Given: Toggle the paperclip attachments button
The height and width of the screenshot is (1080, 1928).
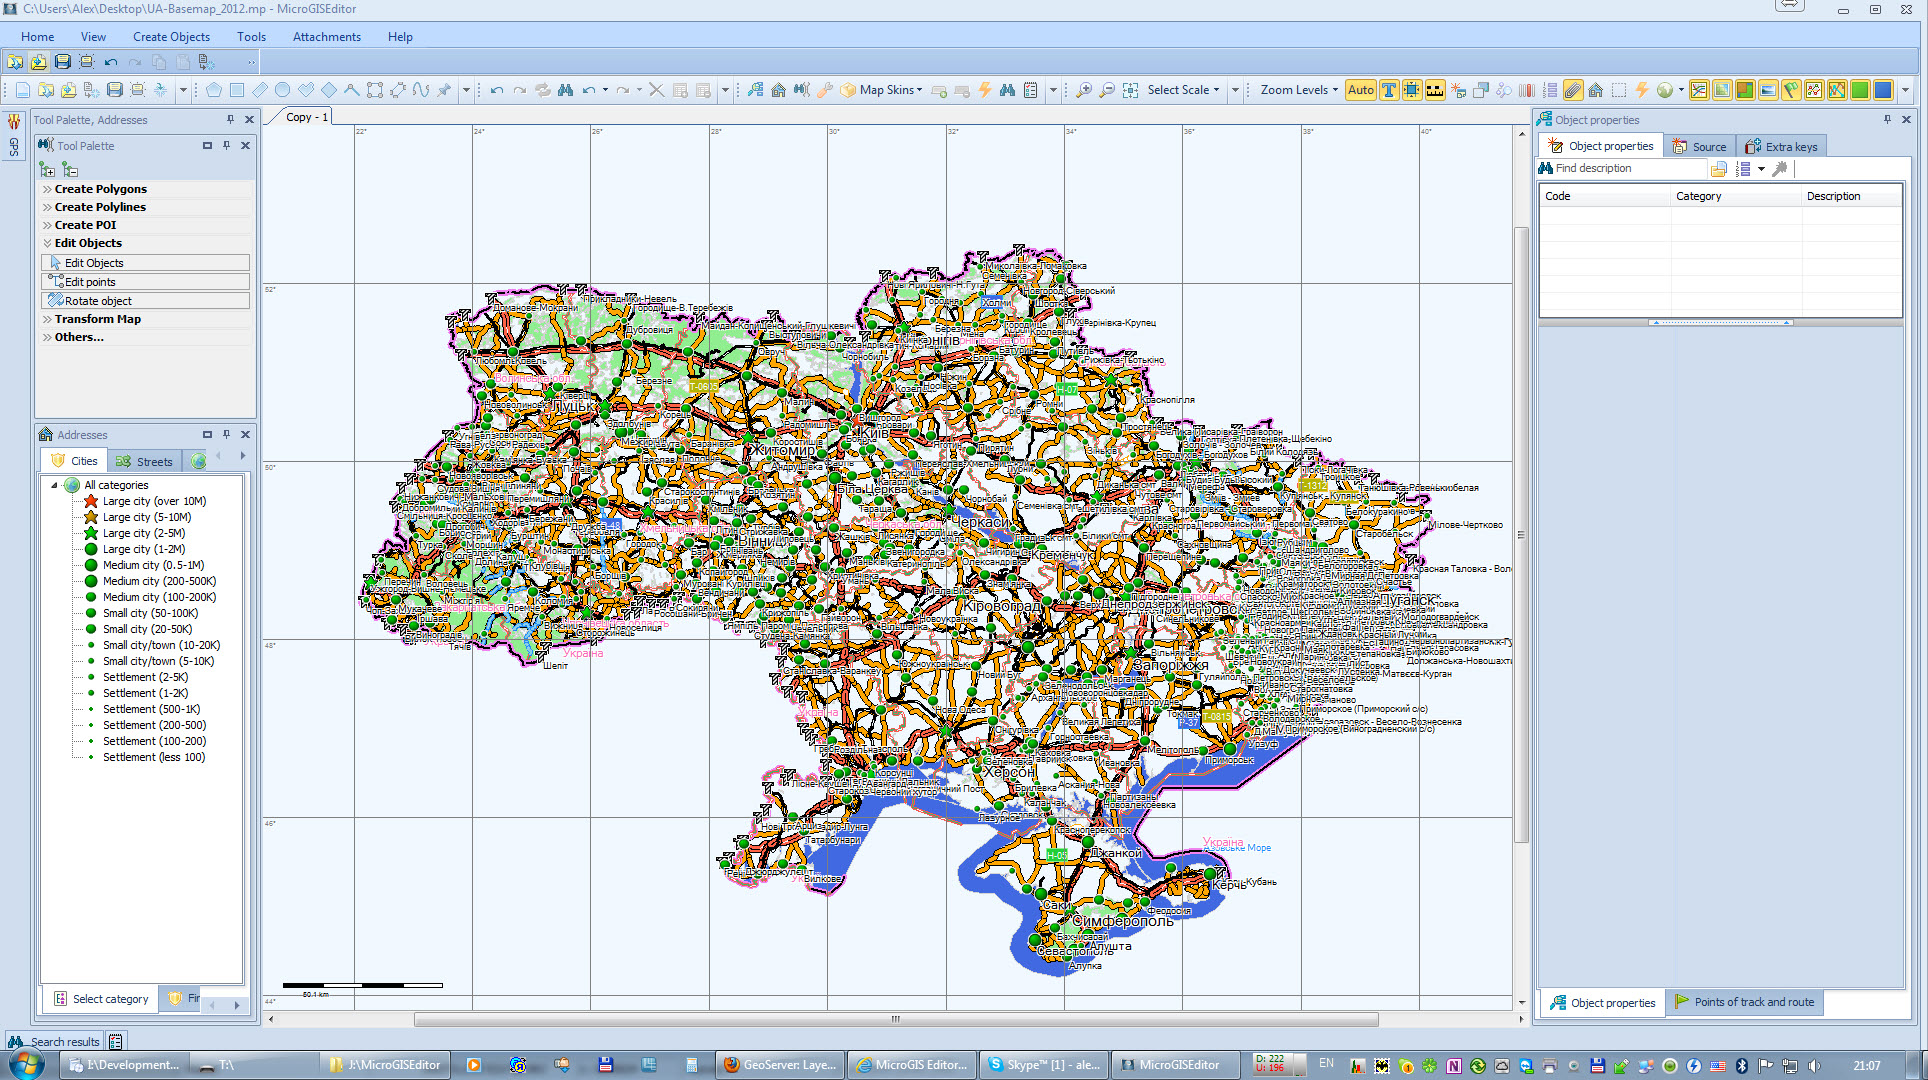Looking at the screenshot, I should click(x=1572, y=90).
